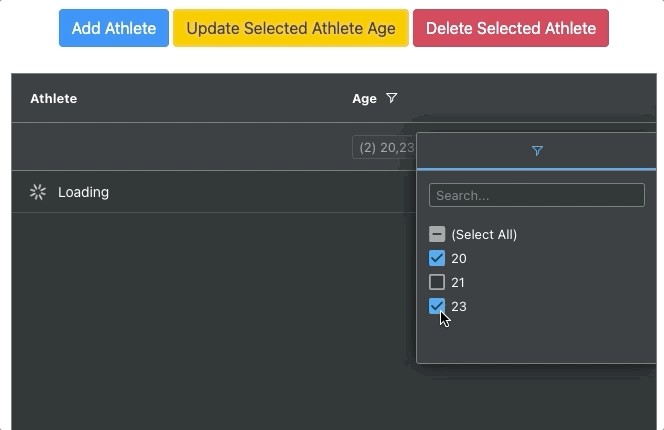Click the "Loading" text label

pos(83,192)
